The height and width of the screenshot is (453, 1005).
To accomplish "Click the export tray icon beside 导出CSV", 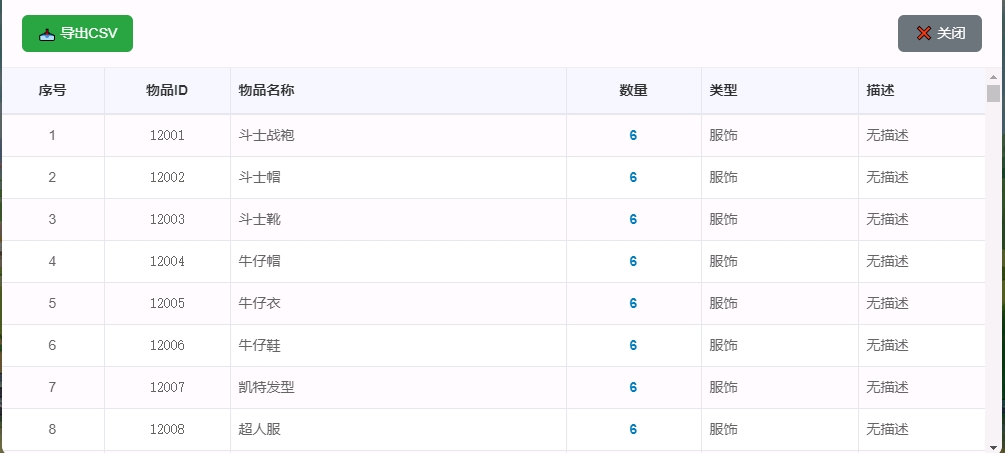I will 47,34.
